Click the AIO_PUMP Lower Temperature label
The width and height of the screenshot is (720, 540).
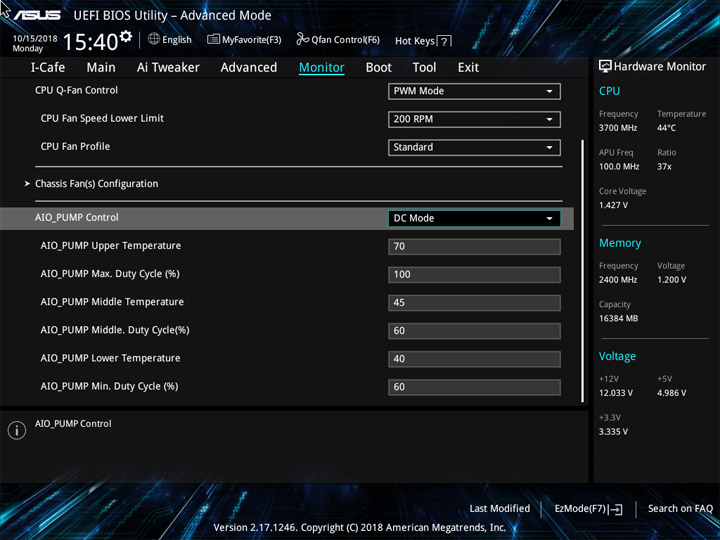pyautogui.click(x=110, y=358)
